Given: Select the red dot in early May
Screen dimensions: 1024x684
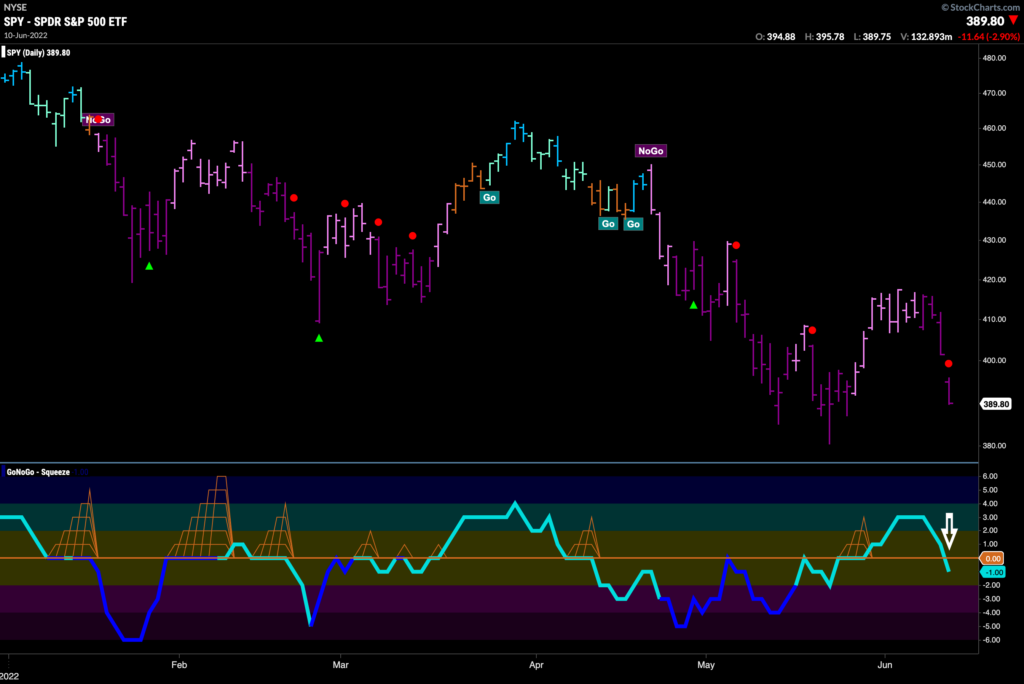Looking at the screenshot, I should coord(736,245).
